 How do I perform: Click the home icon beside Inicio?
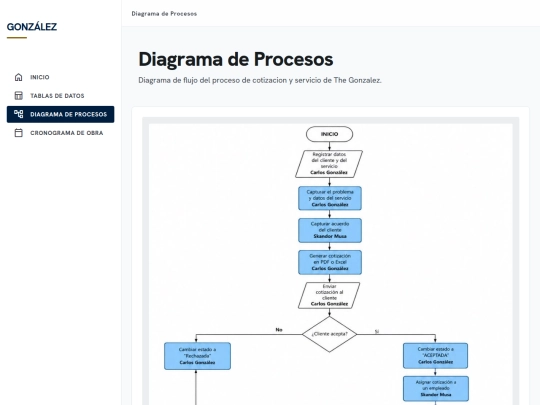[19, 77]
